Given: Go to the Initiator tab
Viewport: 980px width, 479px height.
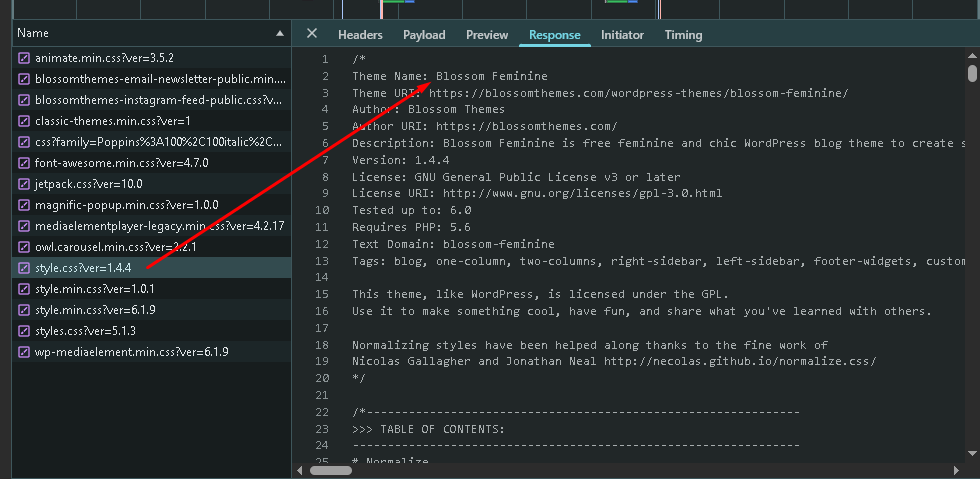Looking at the screenshot, I should (x=622, y=35).
